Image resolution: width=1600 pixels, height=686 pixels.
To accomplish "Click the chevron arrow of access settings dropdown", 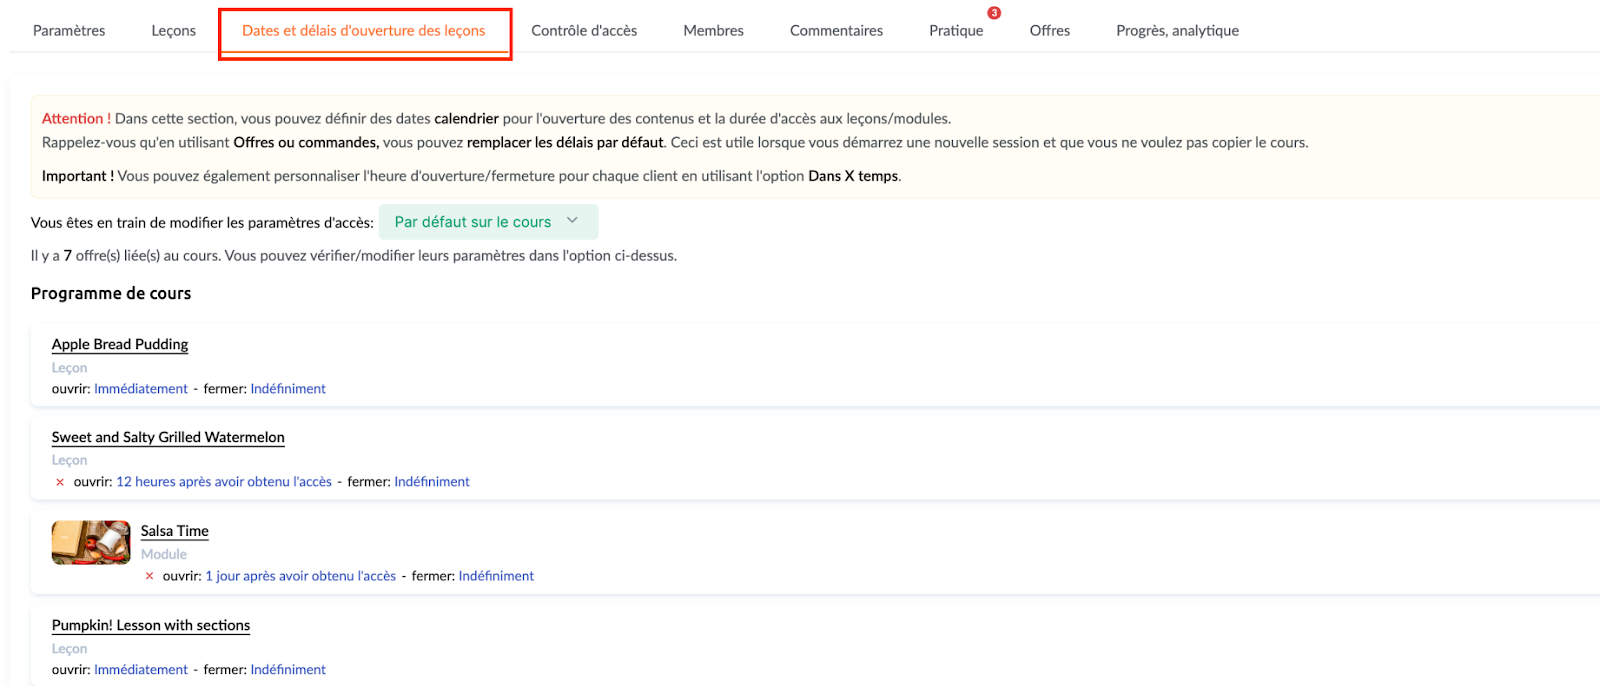I will [573, 221].
